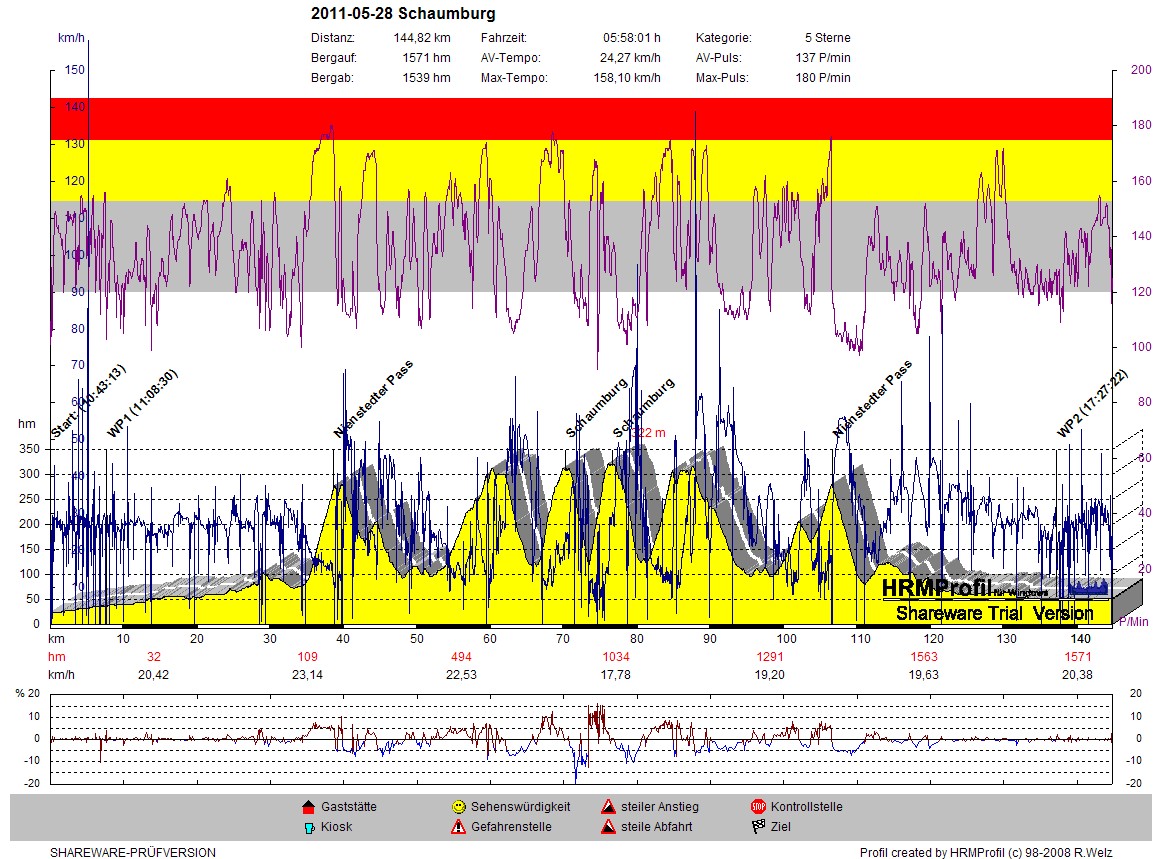Click the red heart-rate zone band
The image size is (1162, 859).
(580, 118)
